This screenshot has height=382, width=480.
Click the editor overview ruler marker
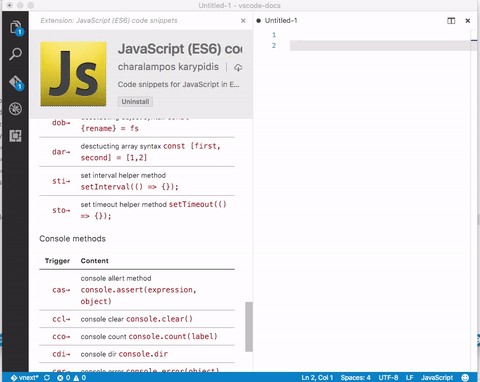coord(474,40)
